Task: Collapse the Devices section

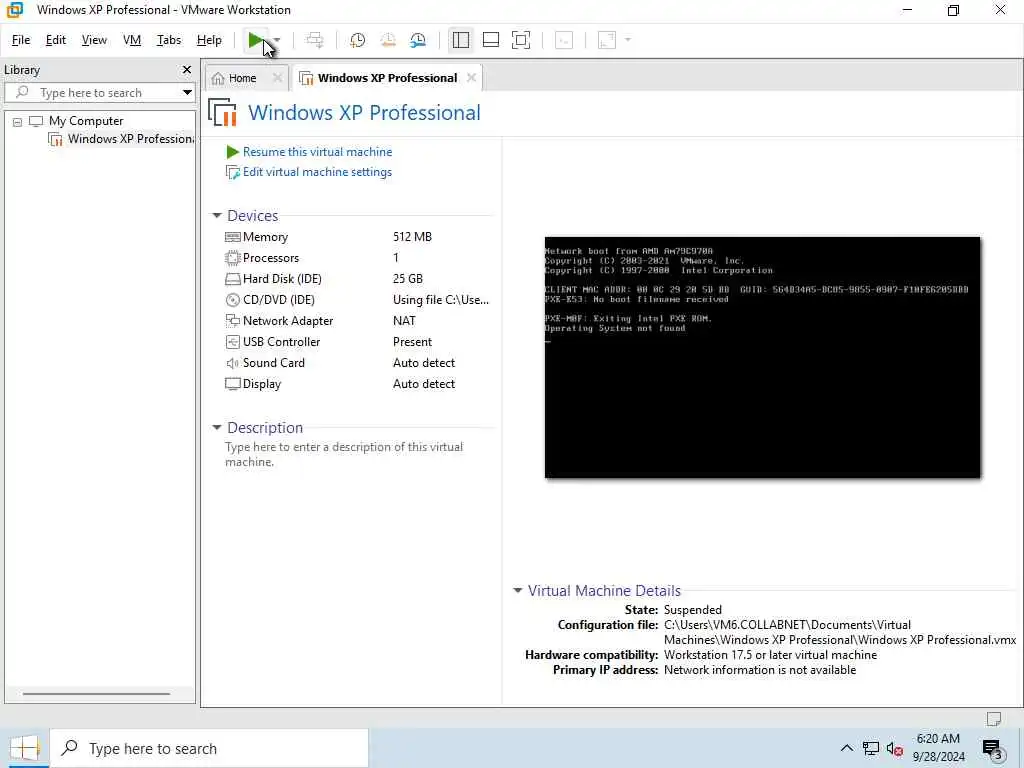Action: pyautogui.click(x=217, y=216)
